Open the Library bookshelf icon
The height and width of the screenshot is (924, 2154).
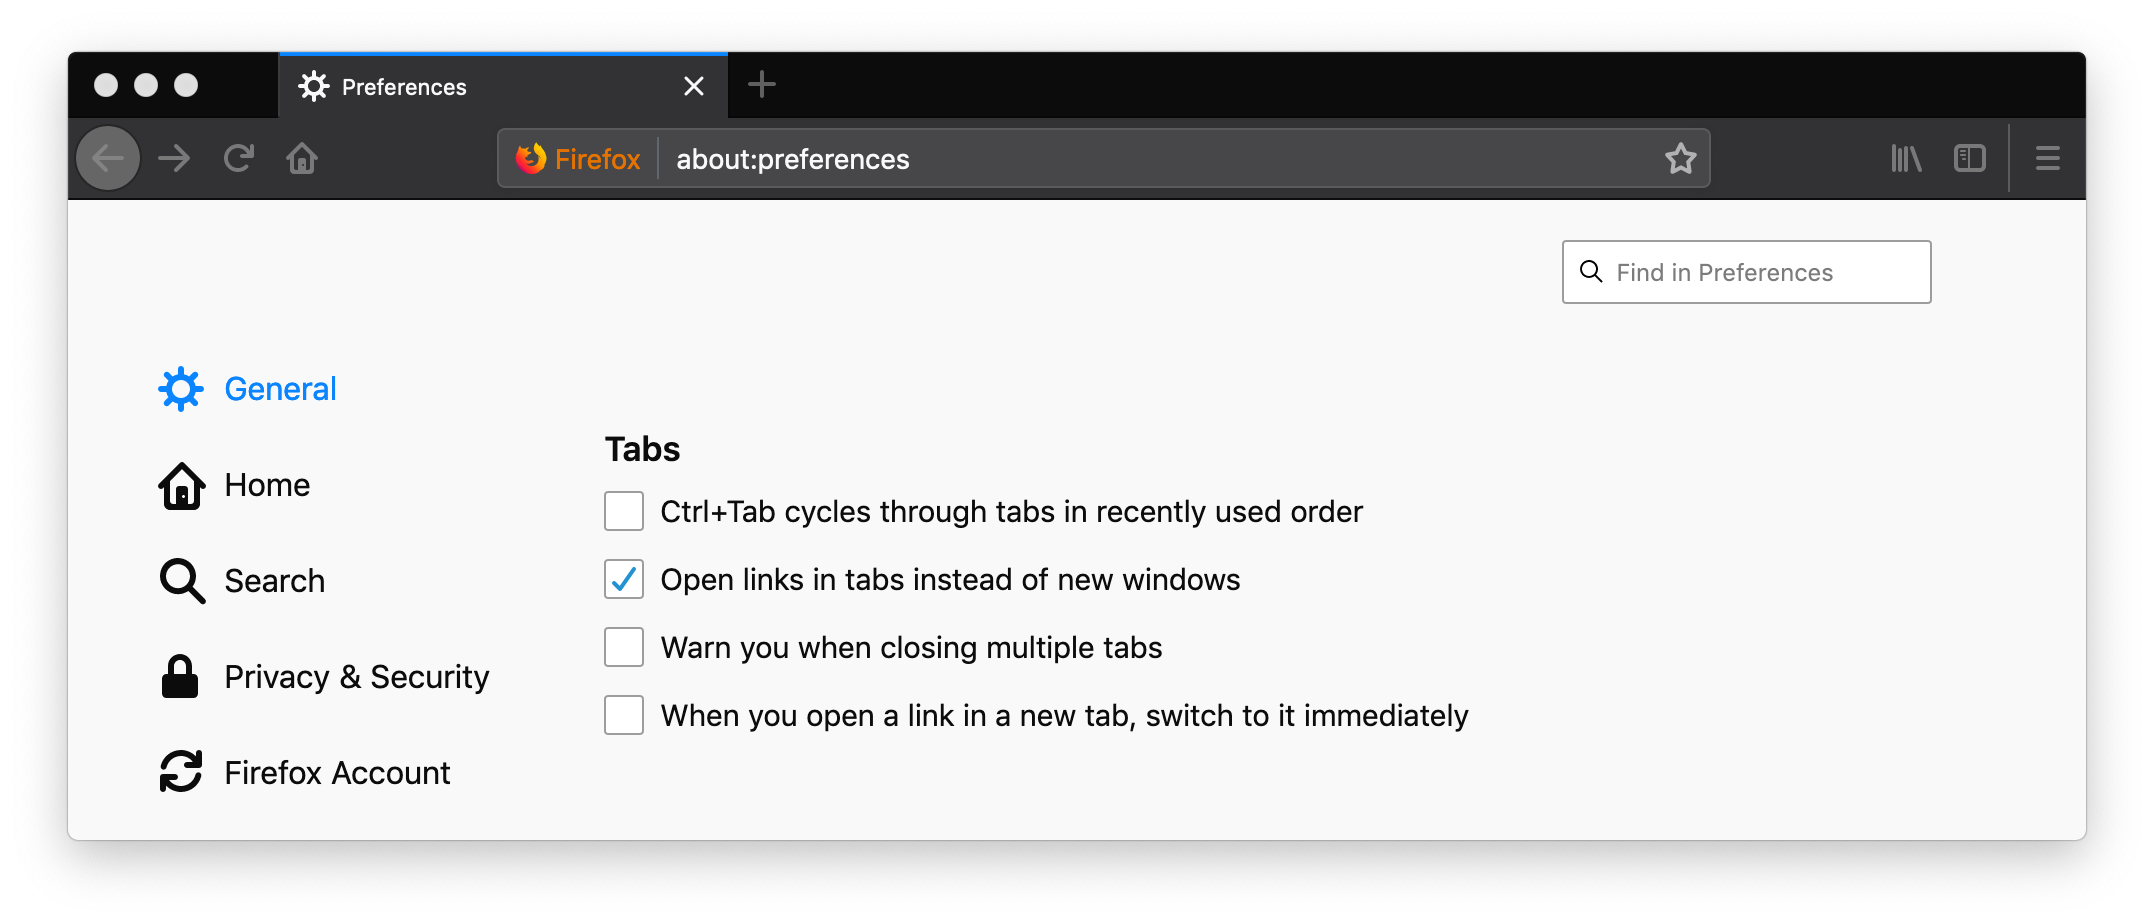tap(1906, 158)
